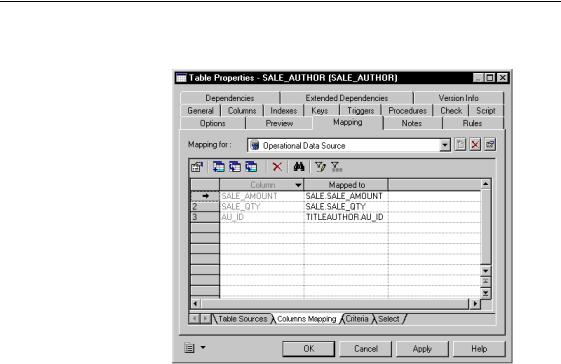Select the Columns Mapping sub-tab

[x=307, y=319]
